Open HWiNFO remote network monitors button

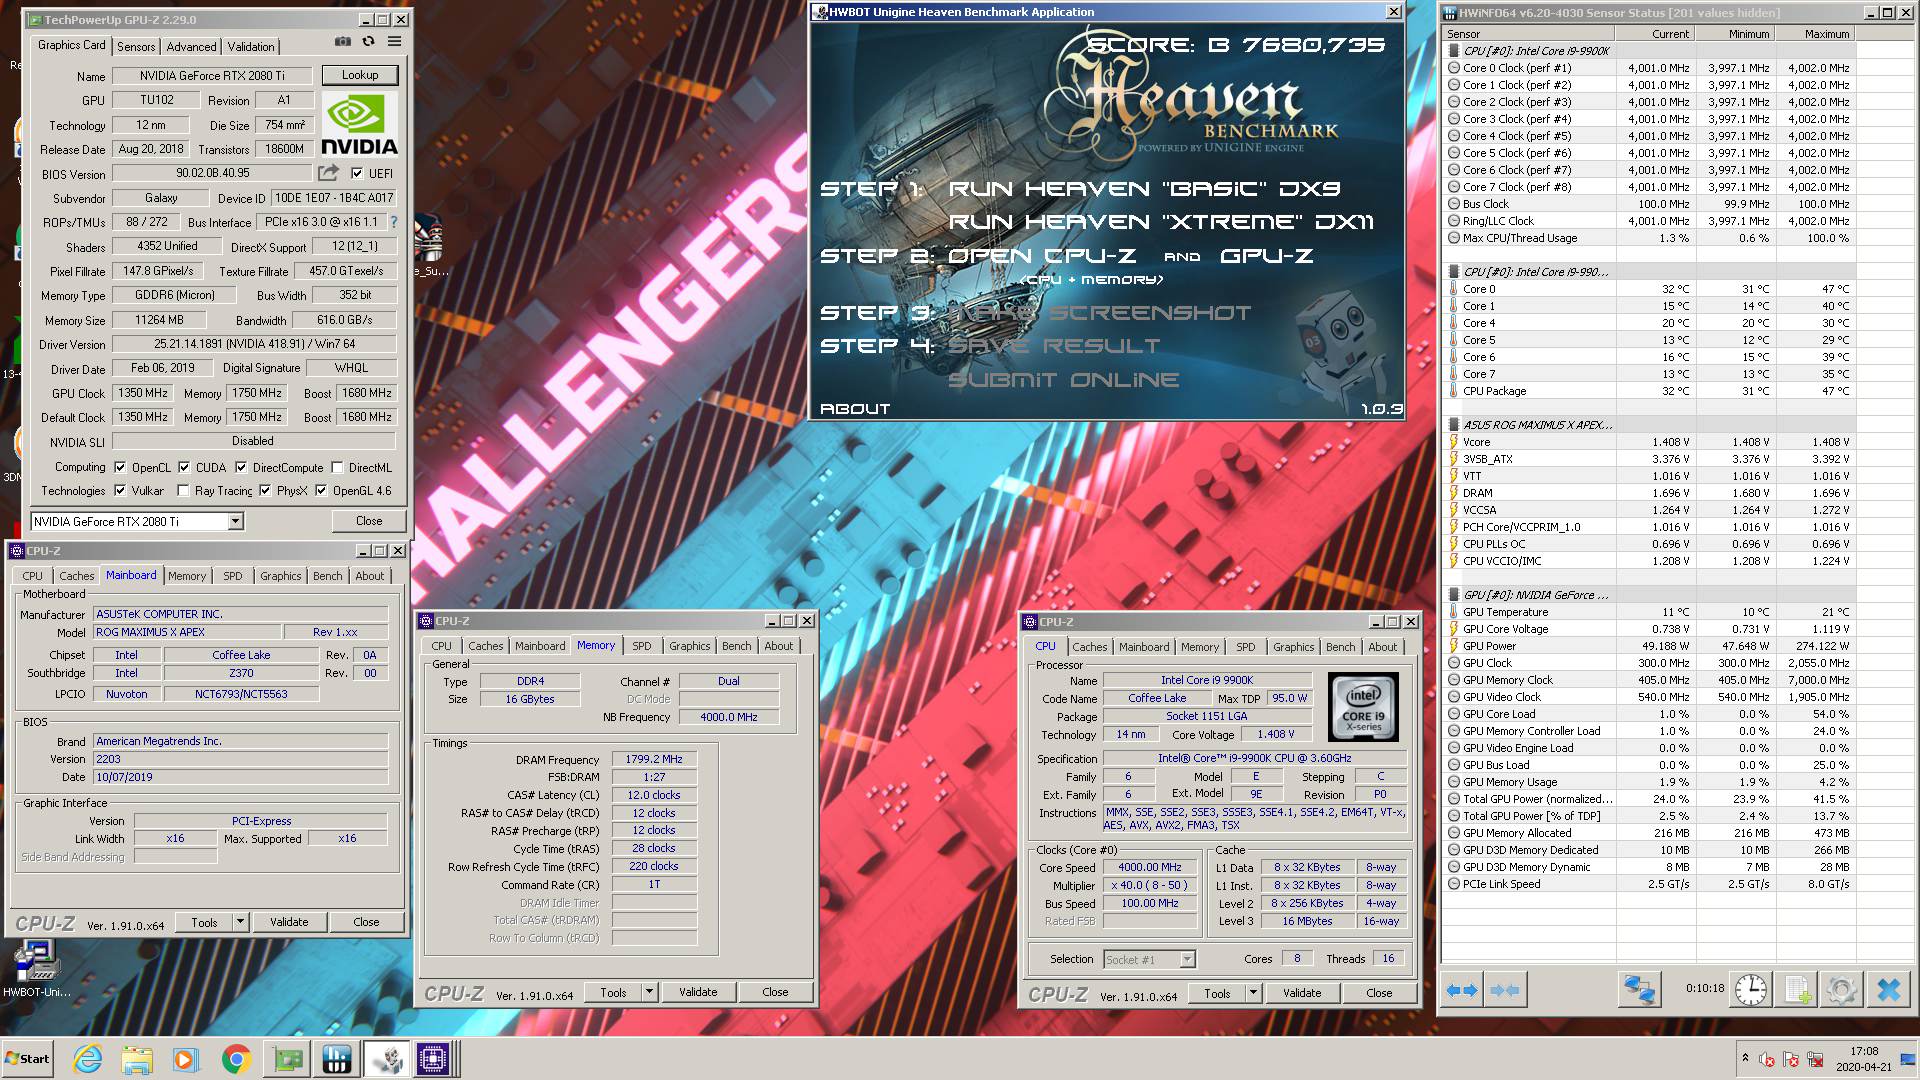point(1639,990)
